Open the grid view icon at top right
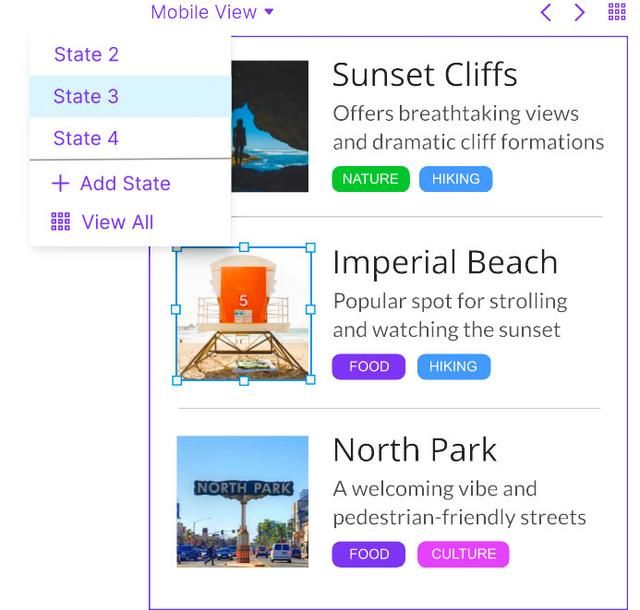Viewport: 640px width, 610px height. [x=617, y=12]
